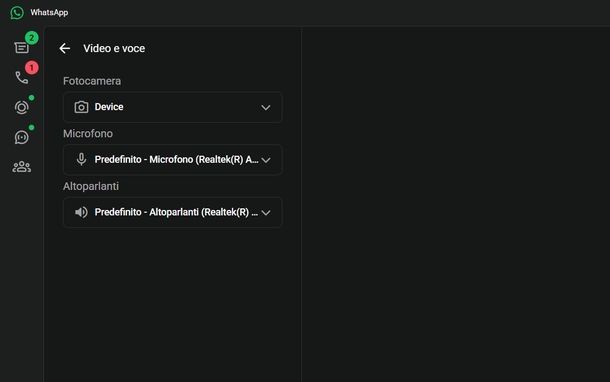Open the Communities tab with people icon
The width and height of the screenshot is (610, 382).
(x=21, y=167)
